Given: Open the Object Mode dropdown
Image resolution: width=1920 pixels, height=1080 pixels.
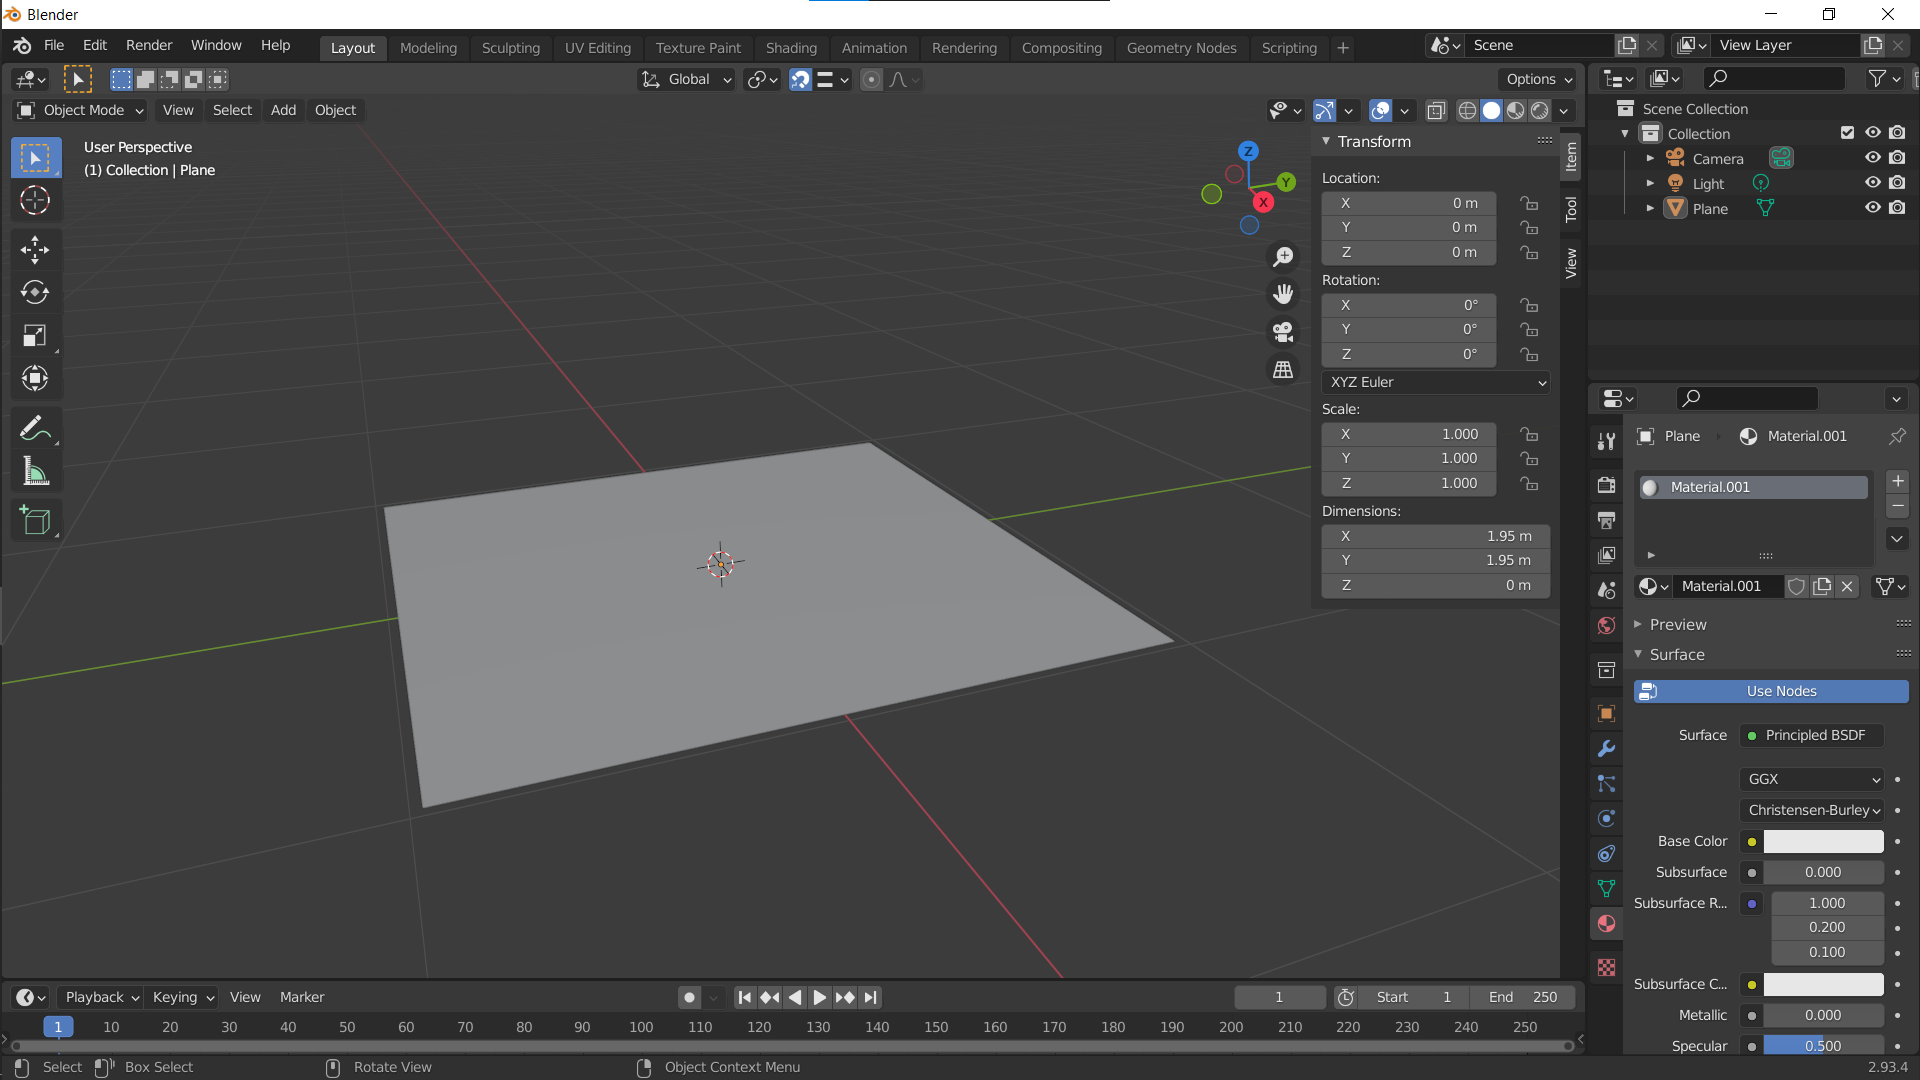Looking at the screenshot, I should tap(80, 110).
